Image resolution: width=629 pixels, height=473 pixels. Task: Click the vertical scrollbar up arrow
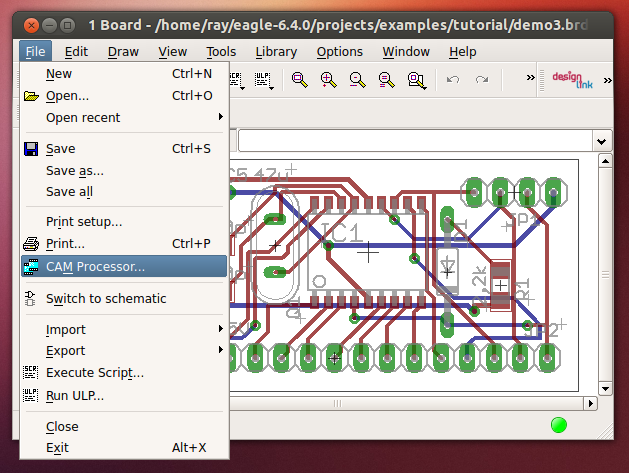coord(605,161)
